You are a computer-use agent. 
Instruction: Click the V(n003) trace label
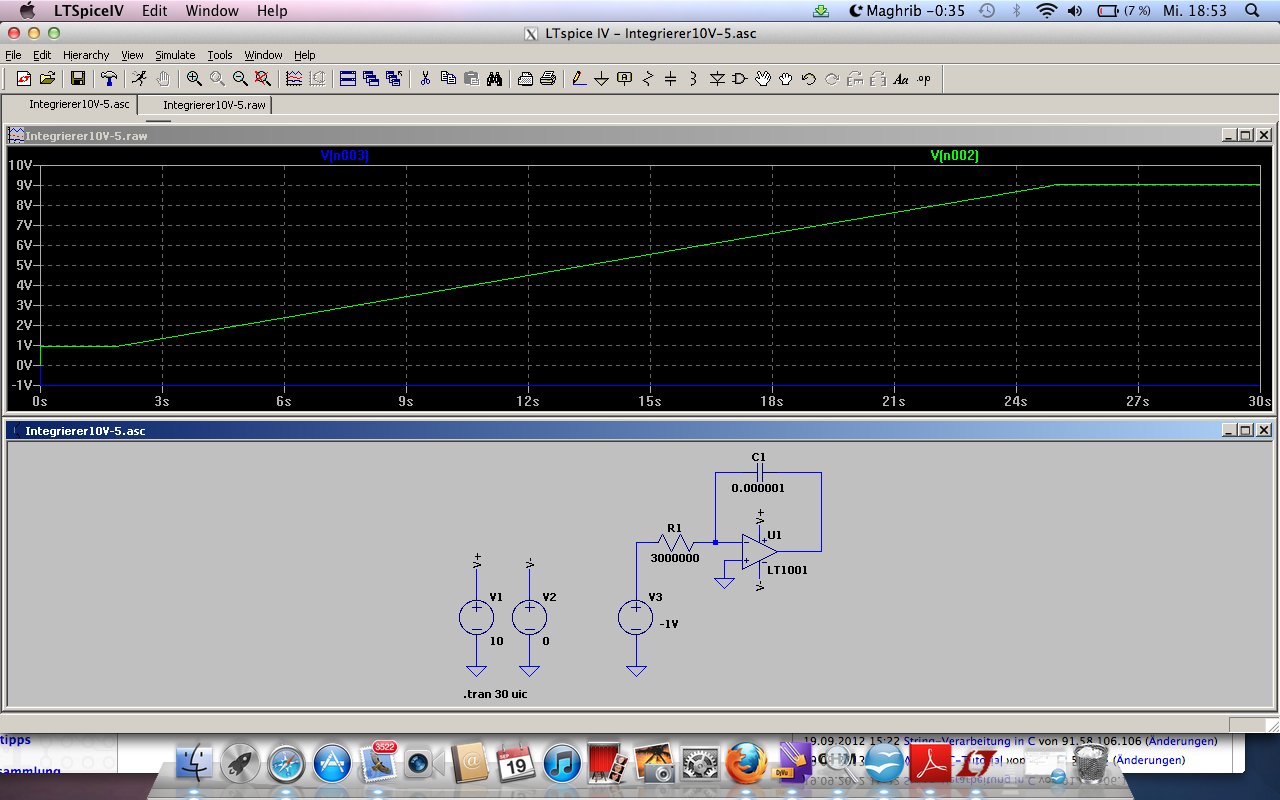coord(344,156)
